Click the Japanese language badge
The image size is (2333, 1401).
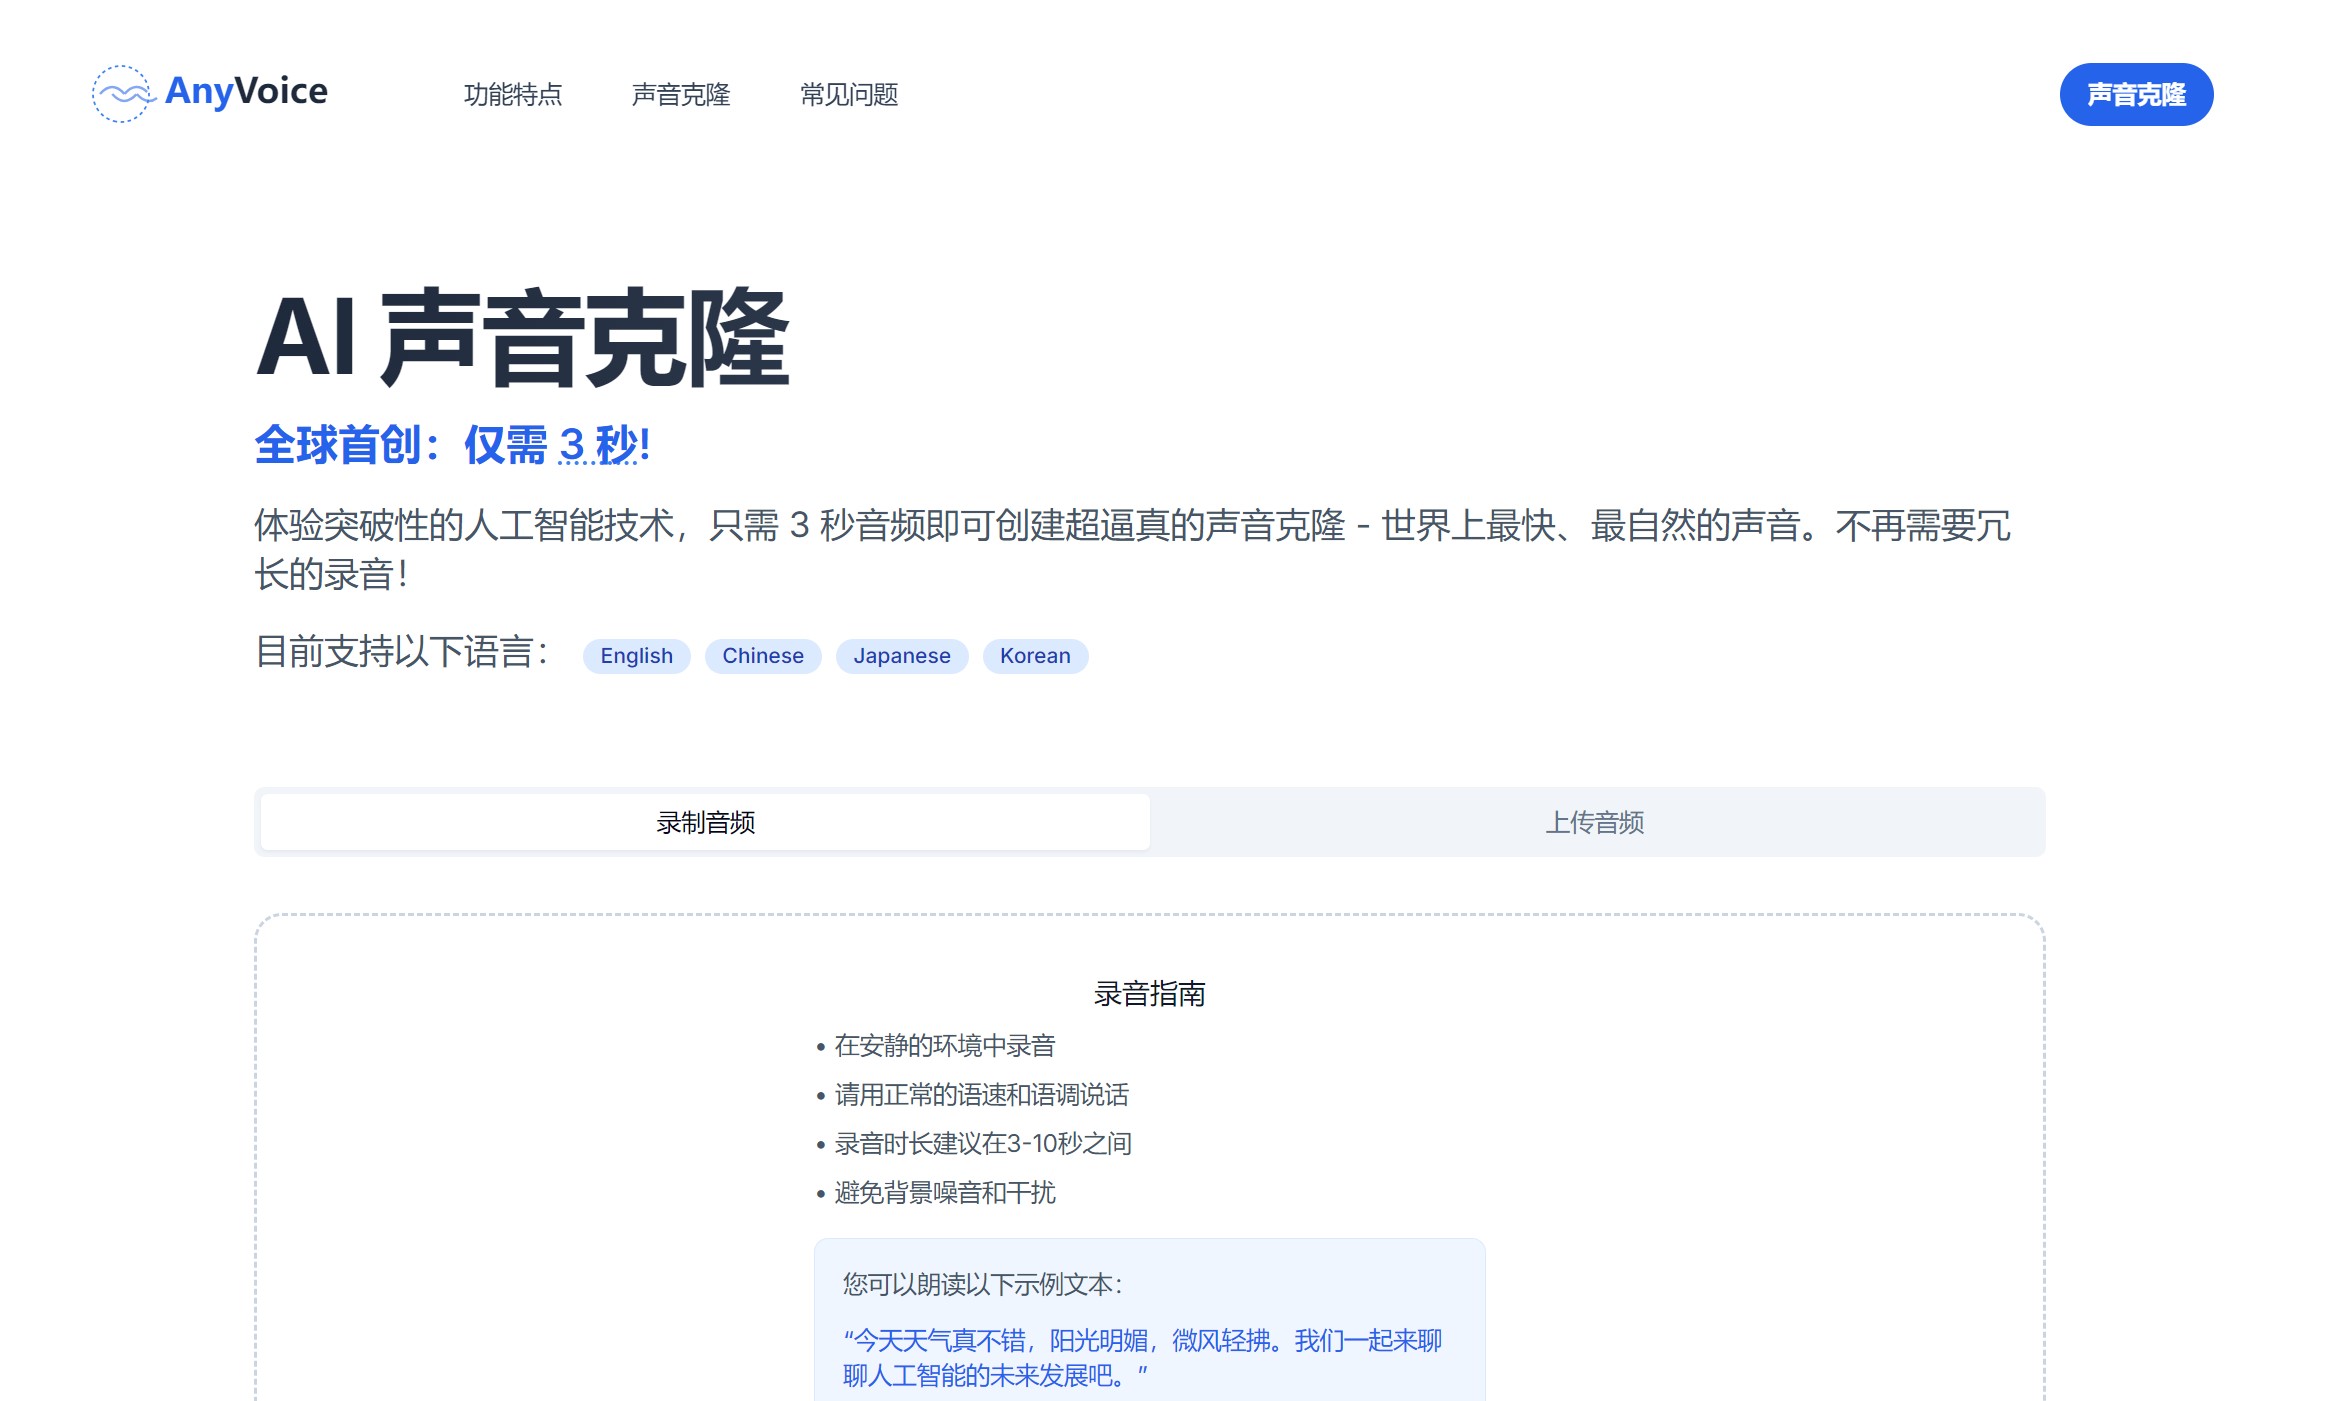tap(901, 656)
